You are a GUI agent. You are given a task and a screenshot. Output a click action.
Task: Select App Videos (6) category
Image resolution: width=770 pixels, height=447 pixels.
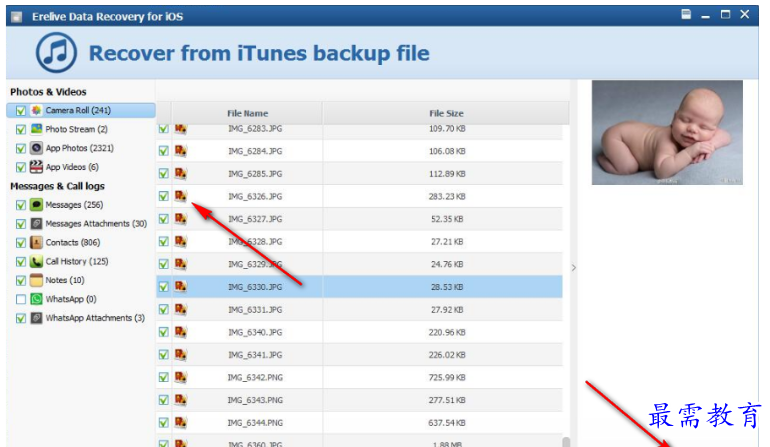coord(72,167)
